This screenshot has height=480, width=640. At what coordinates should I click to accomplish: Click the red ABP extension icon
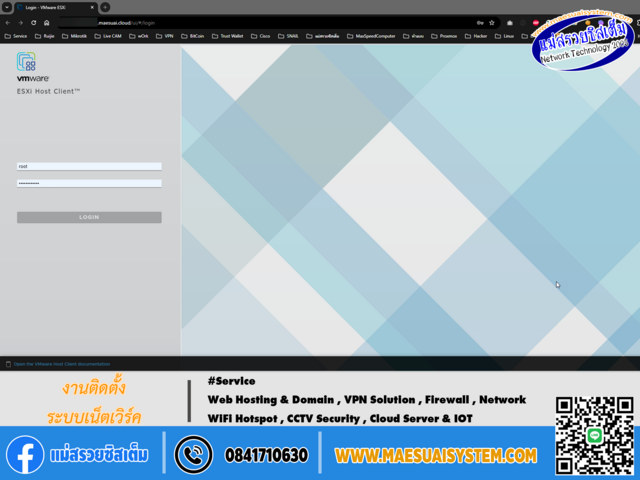point(536,23)
